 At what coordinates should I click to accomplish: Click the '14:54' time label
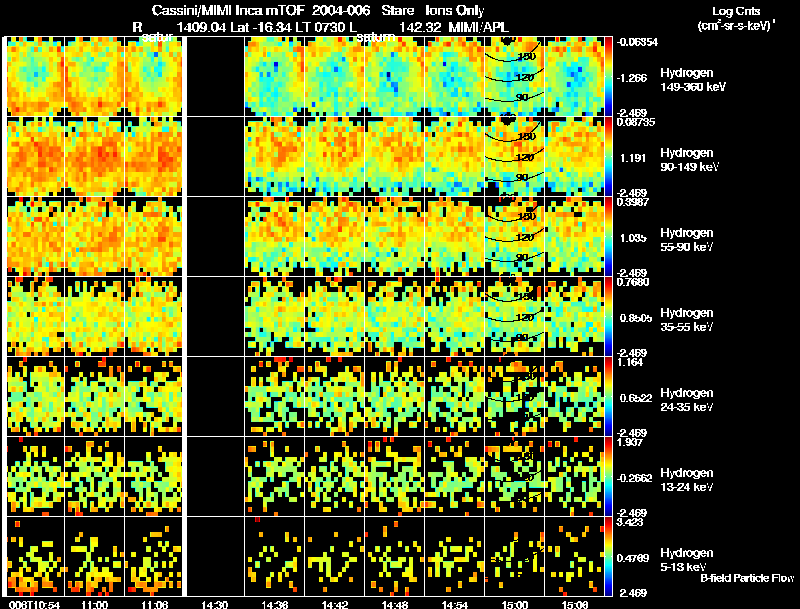[454, 605]
